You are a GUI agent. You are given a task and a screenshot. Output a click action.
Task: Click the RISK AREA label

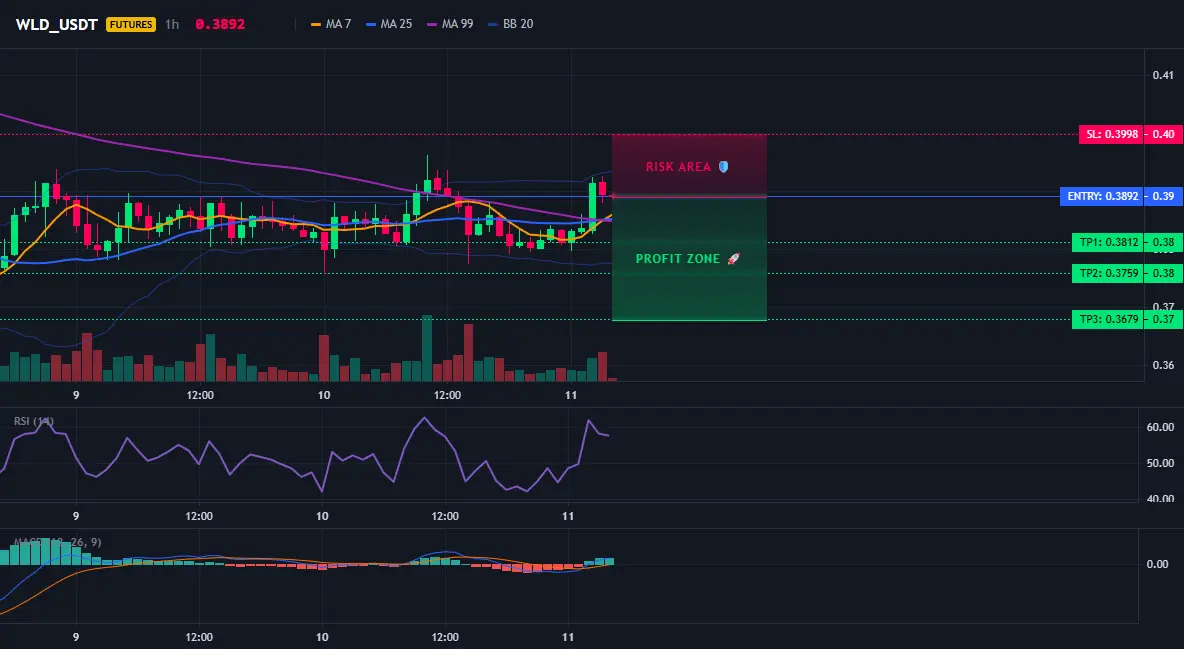coord(687,166)
